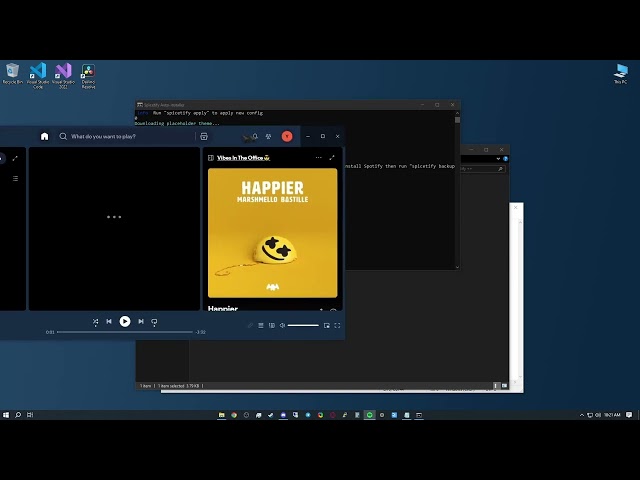Play the current song
Screen dimensions: 640x480
(125, 322)
